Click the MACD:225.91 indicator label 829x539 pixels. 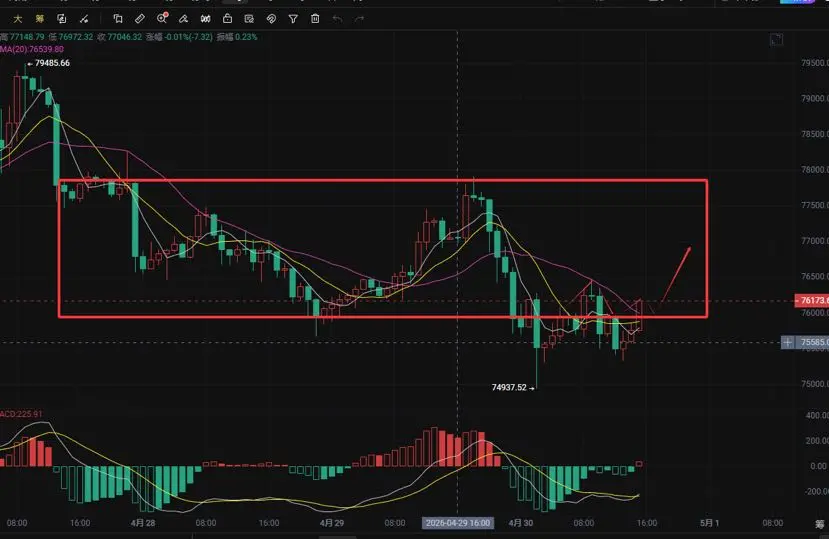tap(21, 414)
